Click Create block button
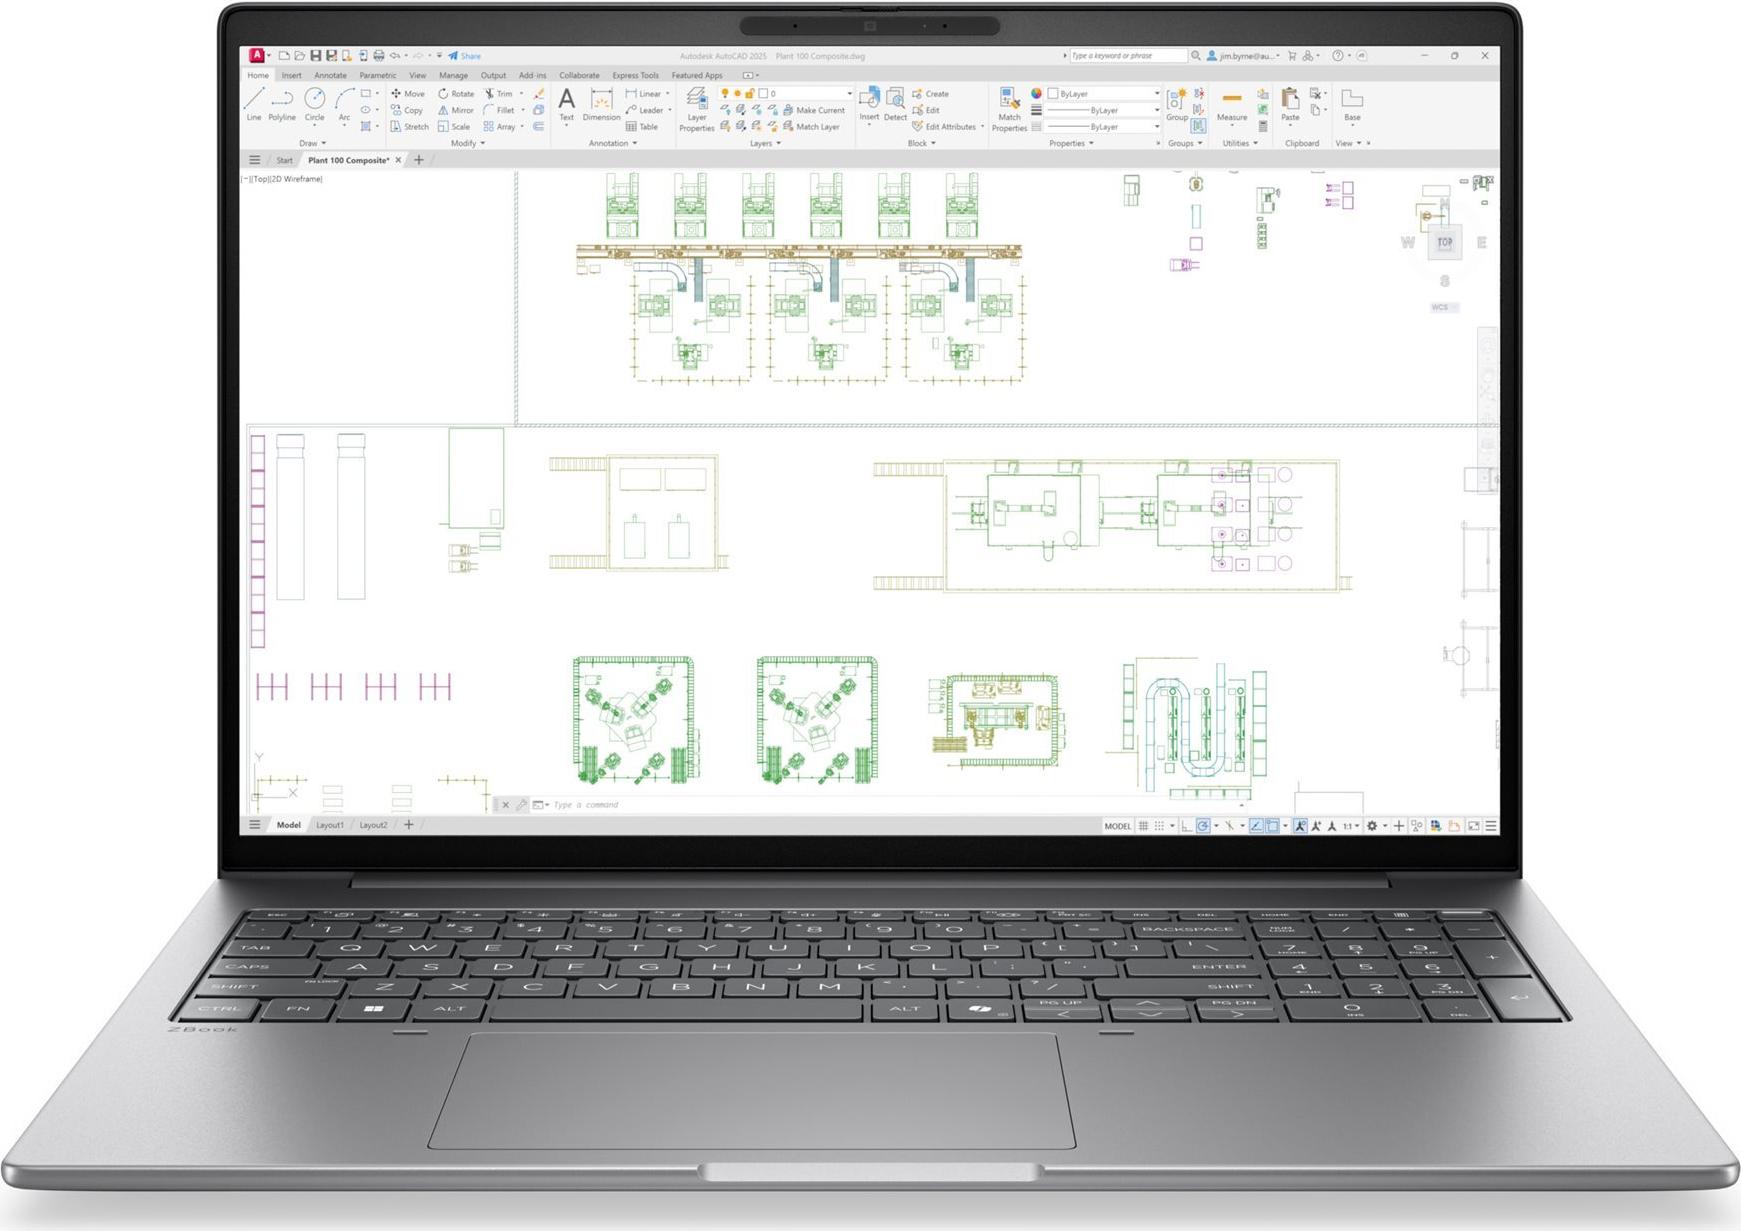The image size is (1741, 1231). pos(930,93)
